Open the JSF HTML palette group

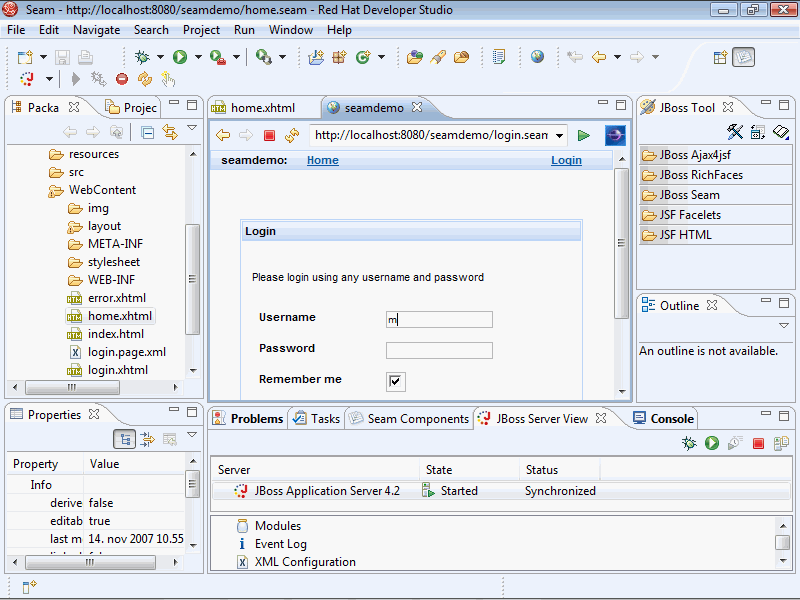[x=715, y=235]
